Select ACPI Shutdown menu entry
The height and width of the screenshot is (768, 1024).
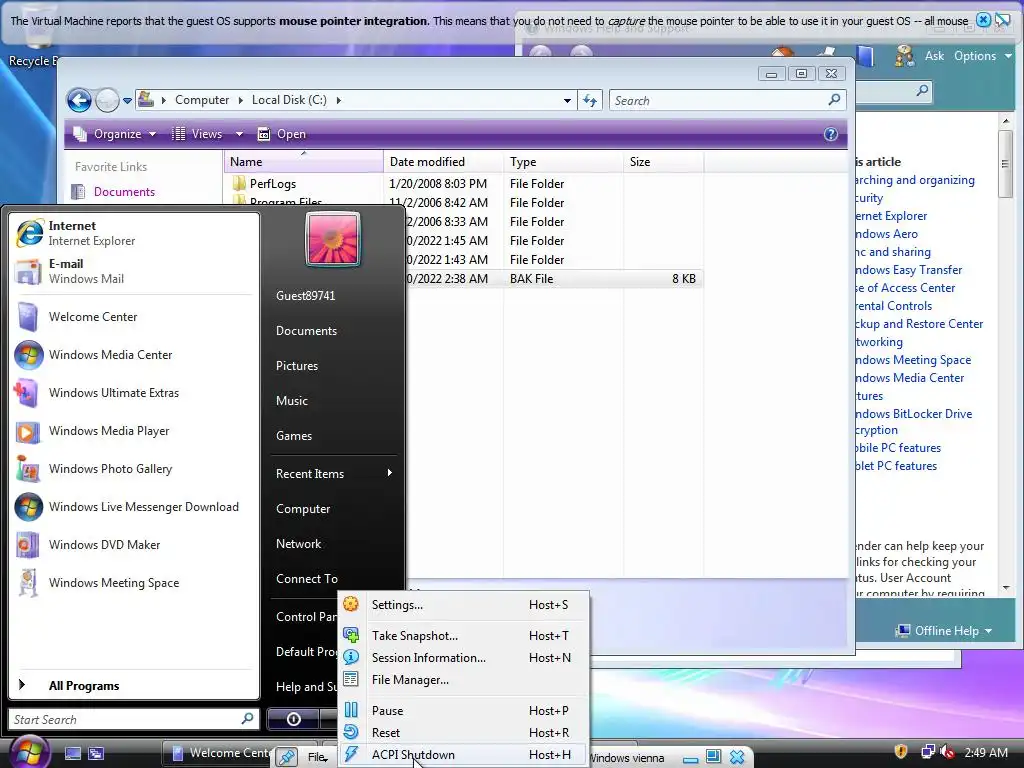point(464,755)
